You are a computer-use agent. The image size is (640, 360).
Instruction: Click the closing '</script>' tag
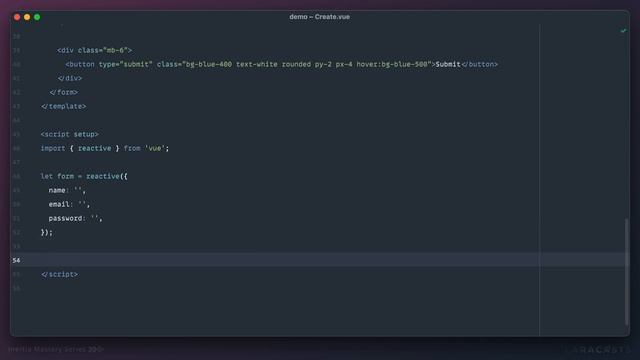tap(59, 274)
